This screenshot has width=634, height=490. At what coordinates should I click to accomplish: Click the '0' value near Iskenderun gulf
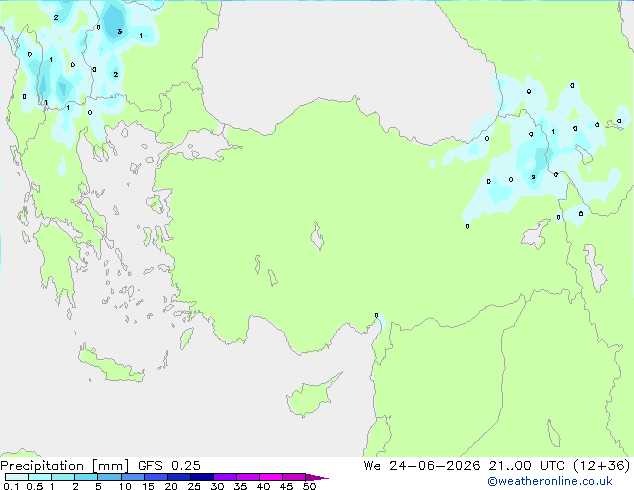click(376, 315)
